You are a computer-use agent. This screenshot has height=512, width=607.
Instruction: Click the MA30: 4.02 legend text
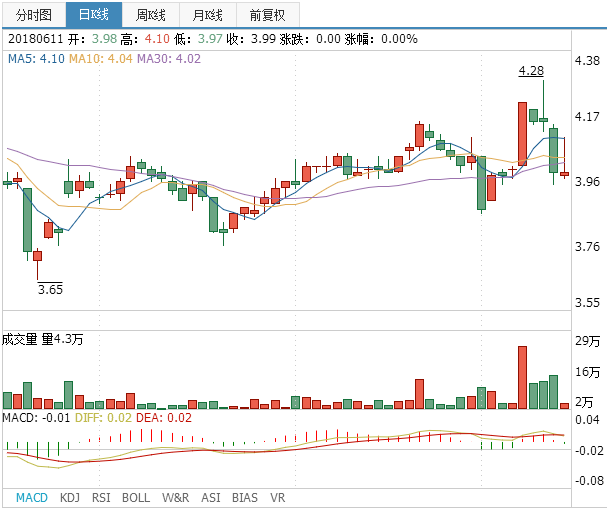pyautogui.click(x=169, y=59)
